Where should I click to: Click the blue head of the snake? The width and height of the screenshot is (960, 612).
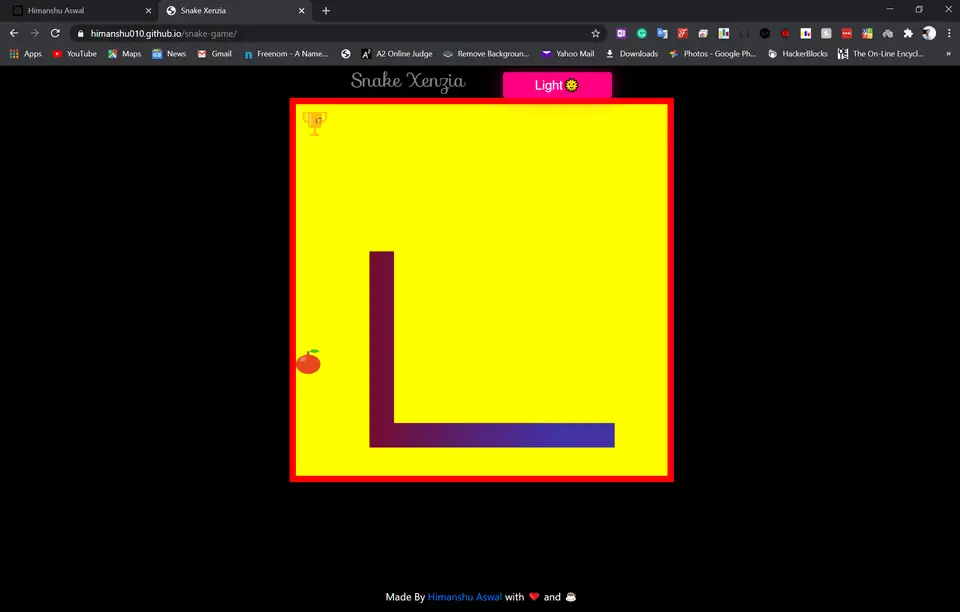click(602, 435)
